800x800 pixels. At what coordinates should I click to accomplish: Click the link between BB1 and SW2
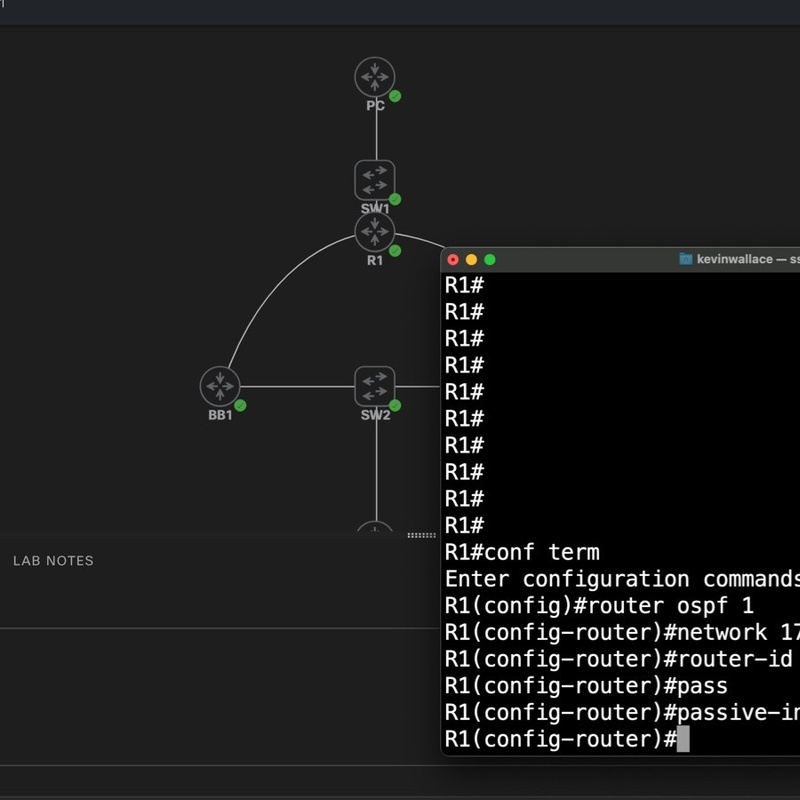tap(297, 386)
